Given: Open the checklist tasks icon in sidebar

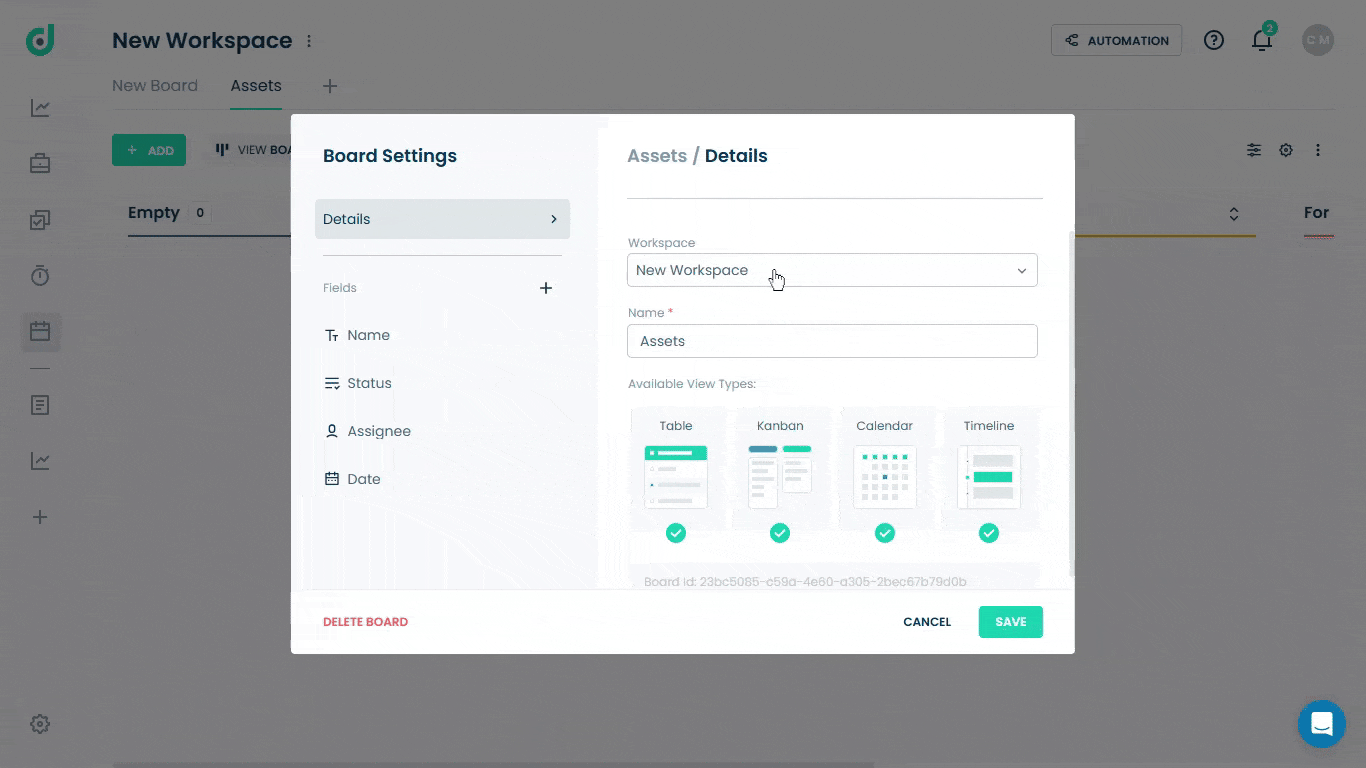Looking at the screenshot, I should tap(40, 220).
